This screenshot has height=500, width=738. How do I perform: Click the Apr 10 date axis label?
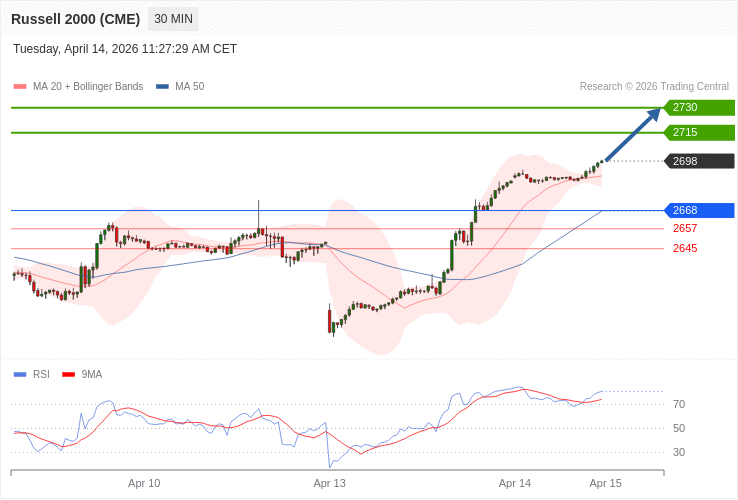144,483
